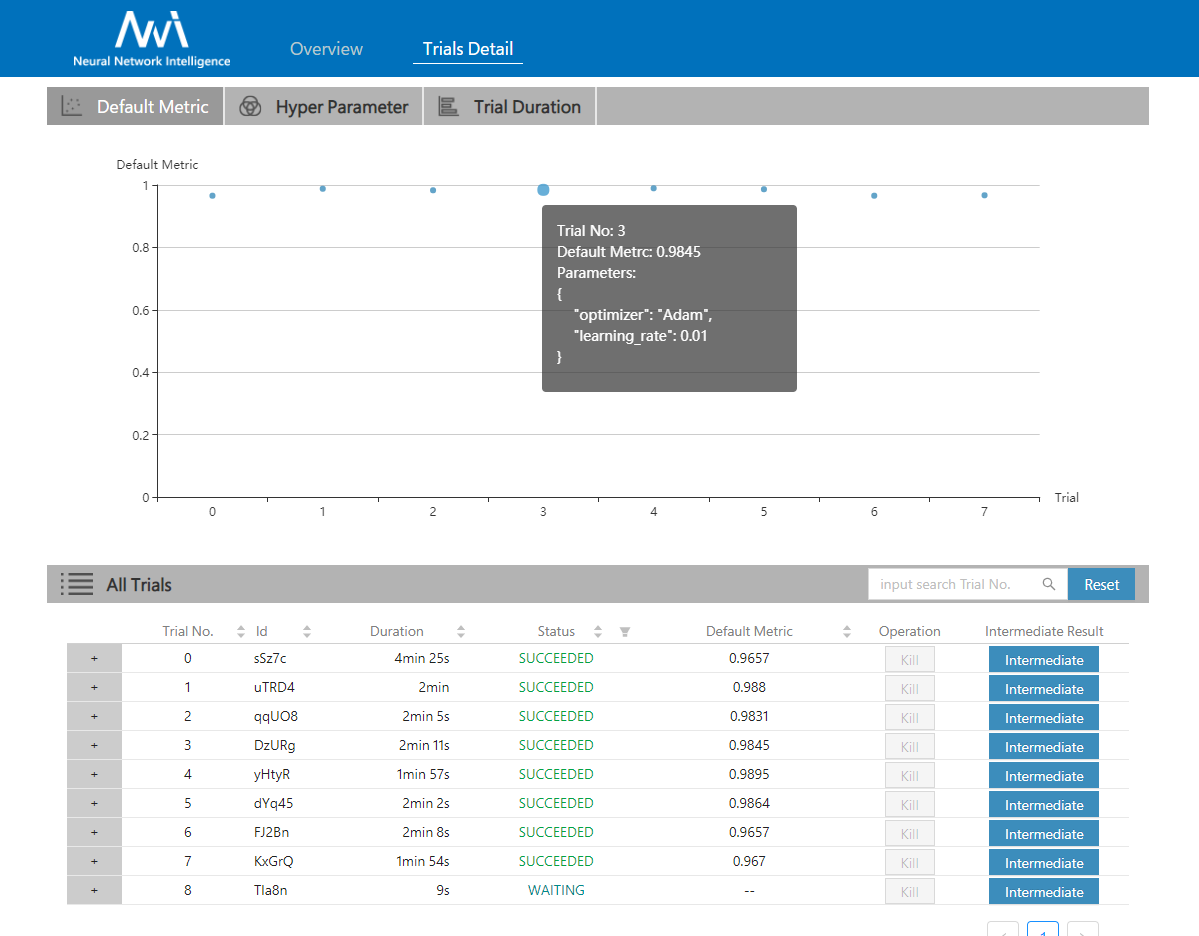Switch to the Hyper Parameter tab
This screenshot has width=1199, height=936.
pyautogui.click(x=324, y=107)
